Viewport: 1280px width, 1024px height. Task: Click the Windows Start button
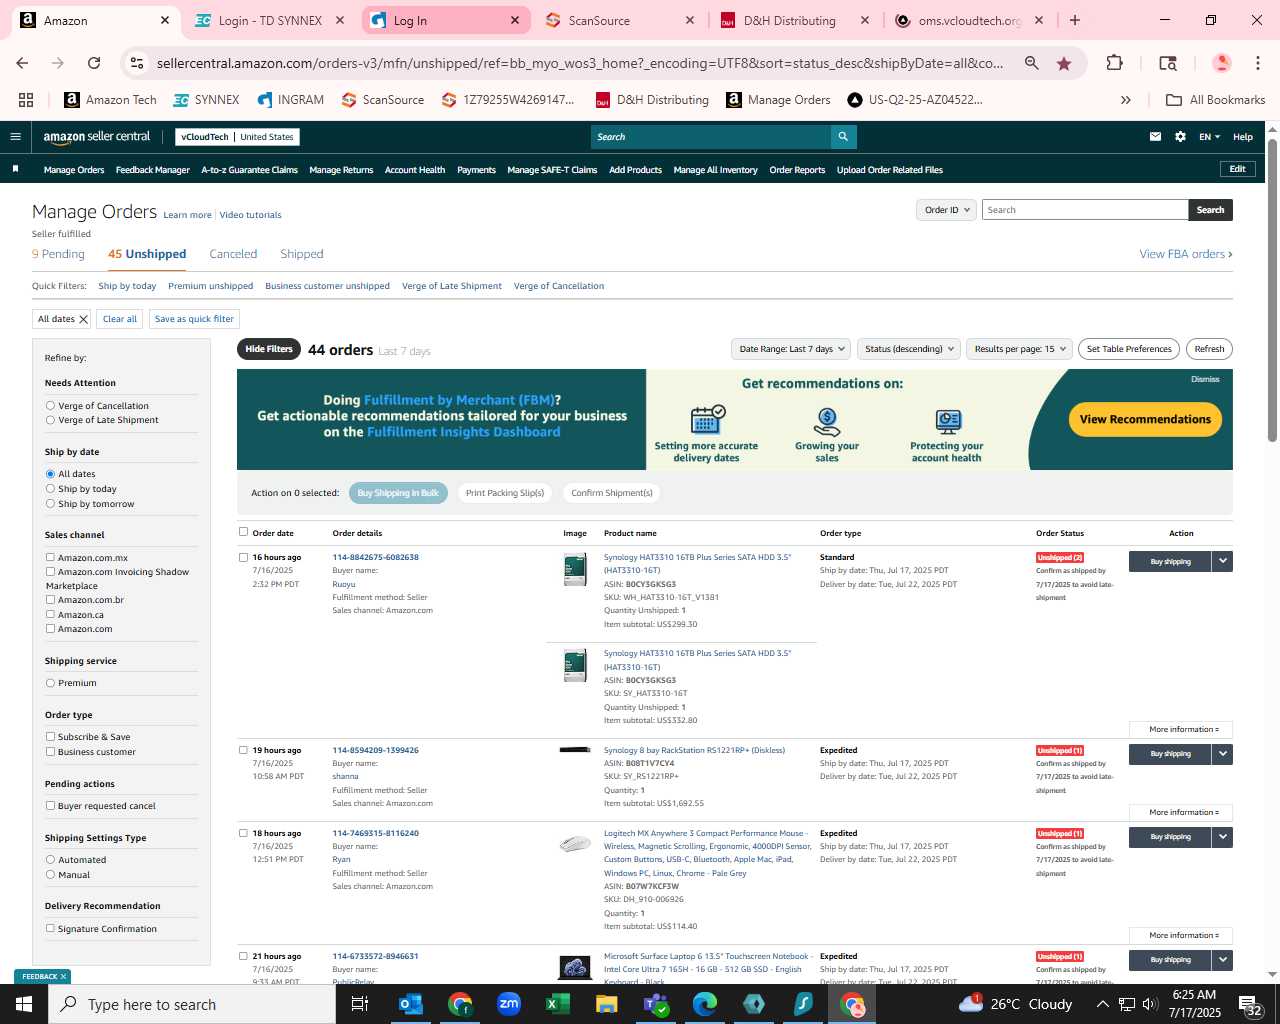coord(24,1004)
